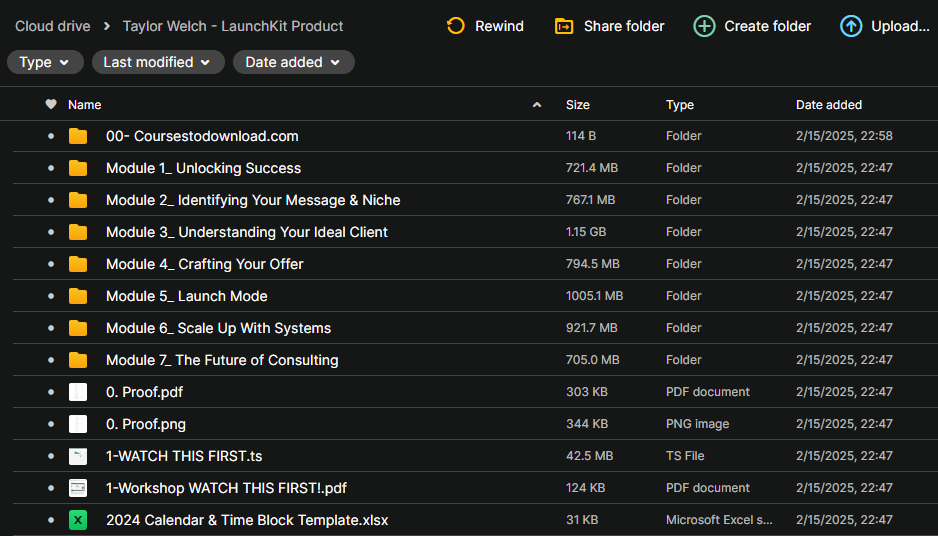
Task: Toggle favorite dot for 0. Proof.pdf
Action: (x=51, y=392)
